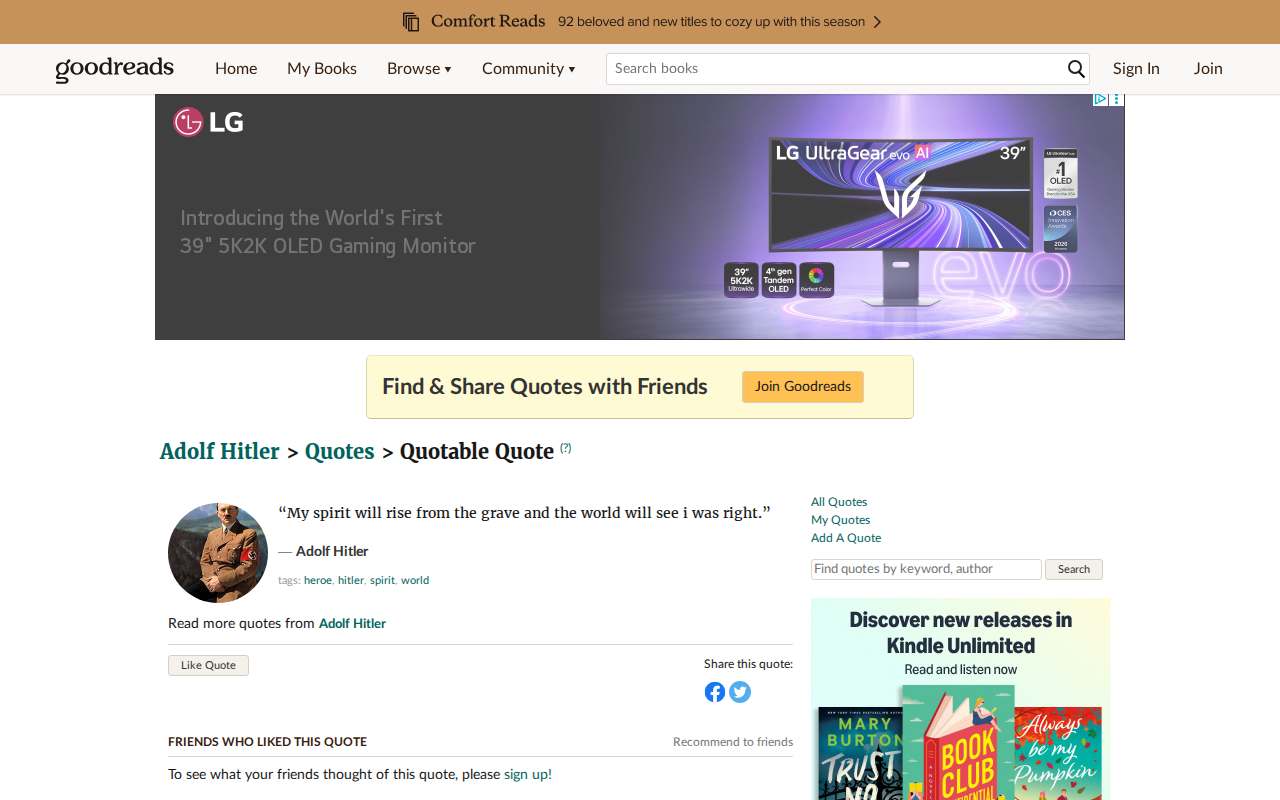
Task: Click the quotes Search button
Action: point(1074,569)
